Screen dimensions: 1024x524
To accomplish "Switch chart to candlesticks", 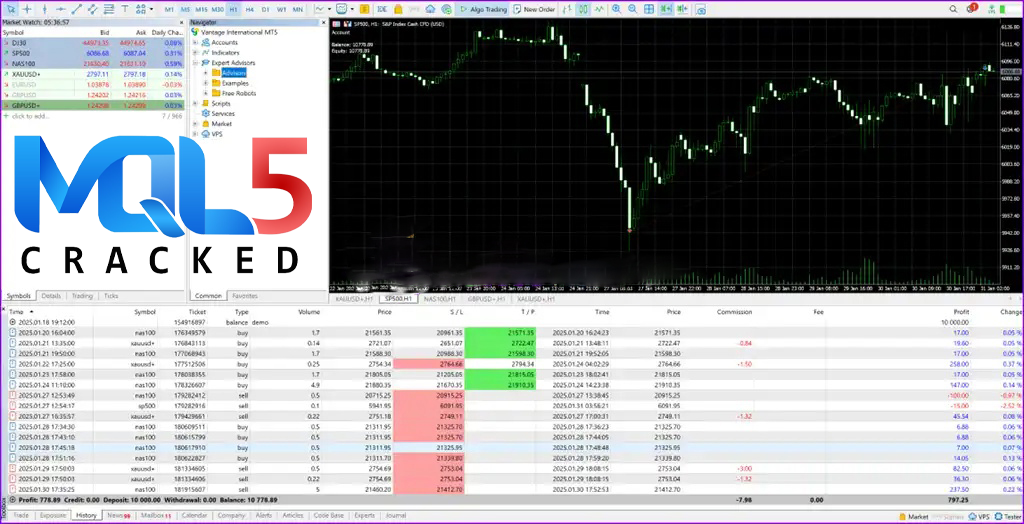I will (583, 9).
